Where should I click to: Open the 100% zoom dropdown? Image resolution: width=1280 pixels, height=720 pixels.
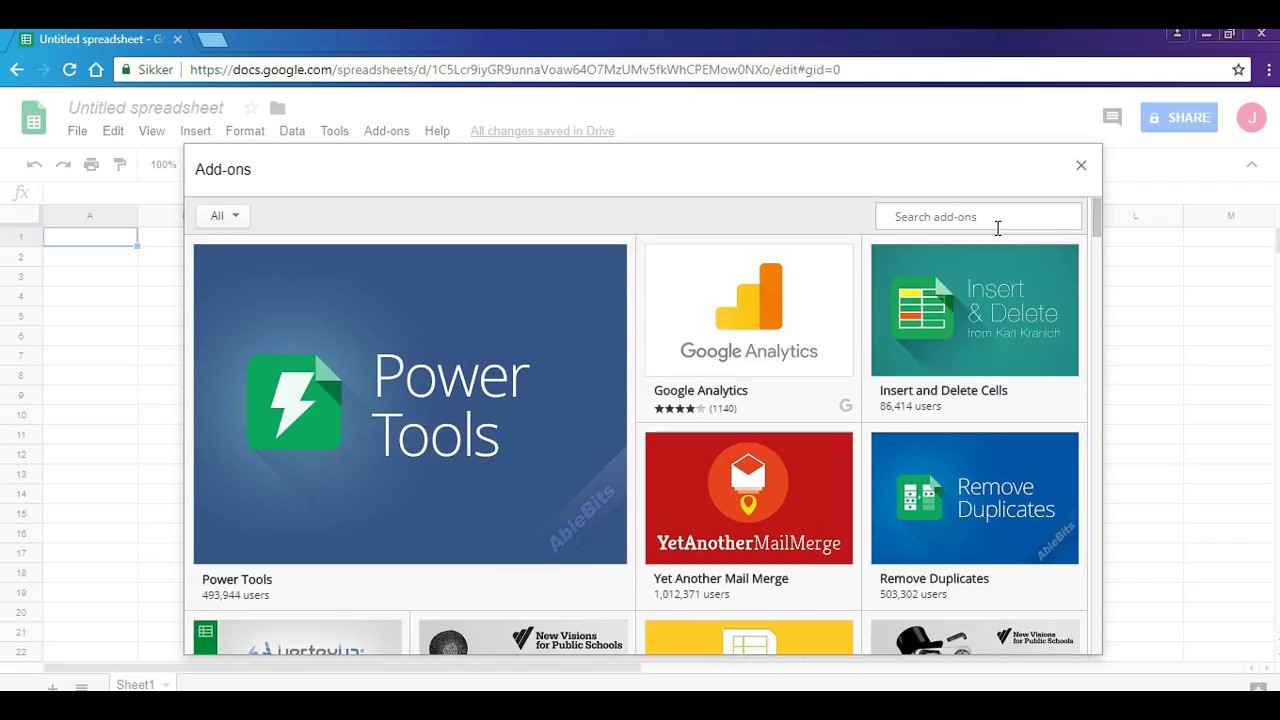click(164, 164)
